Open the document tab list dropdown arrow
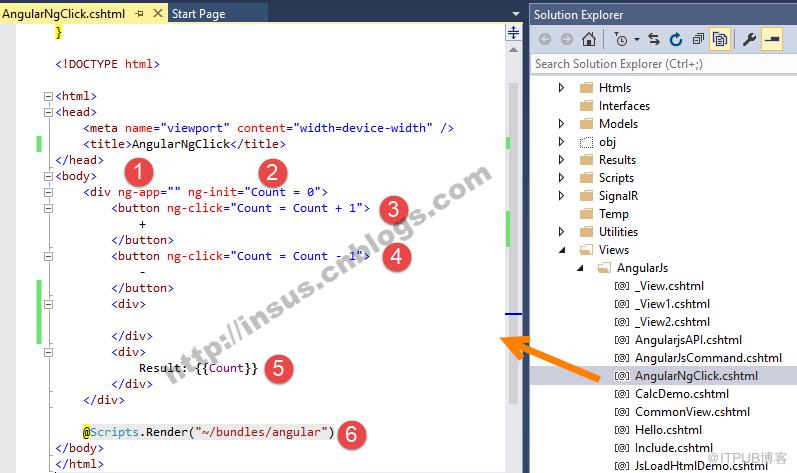 coord(516,14)
